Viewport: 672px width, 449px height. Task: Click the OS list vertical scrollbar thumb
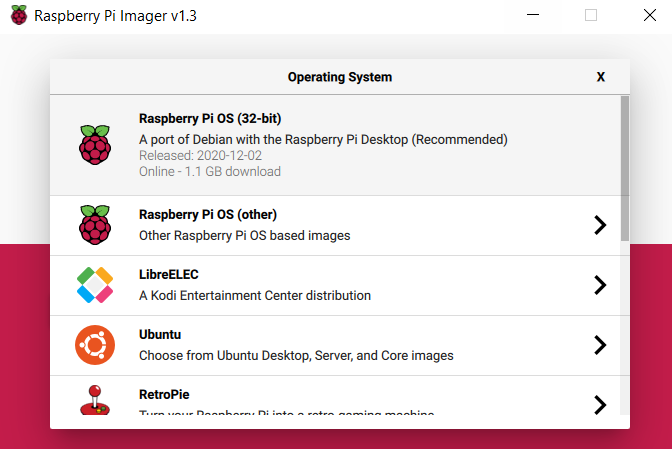tap(625, 168)
